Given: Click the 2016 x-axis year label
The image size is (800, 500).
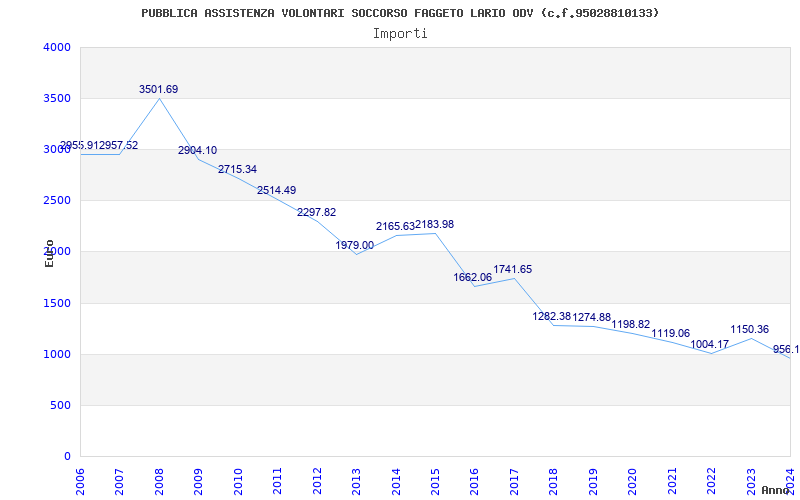Looking at the screenshot, I should pyautogui.click(x=474, y=481).
